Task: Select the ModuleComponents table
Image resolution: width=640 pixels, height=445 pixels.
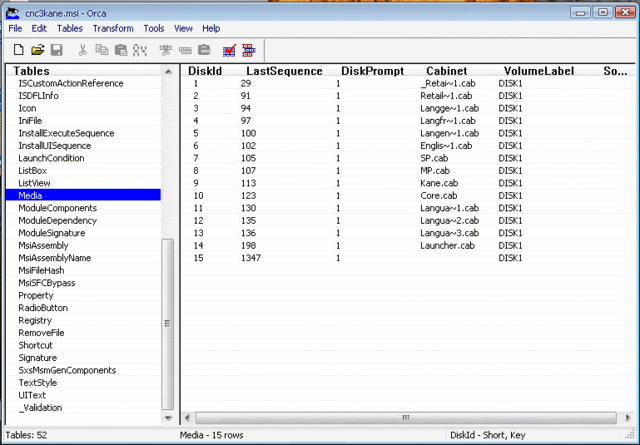Action: click(58, 208)
